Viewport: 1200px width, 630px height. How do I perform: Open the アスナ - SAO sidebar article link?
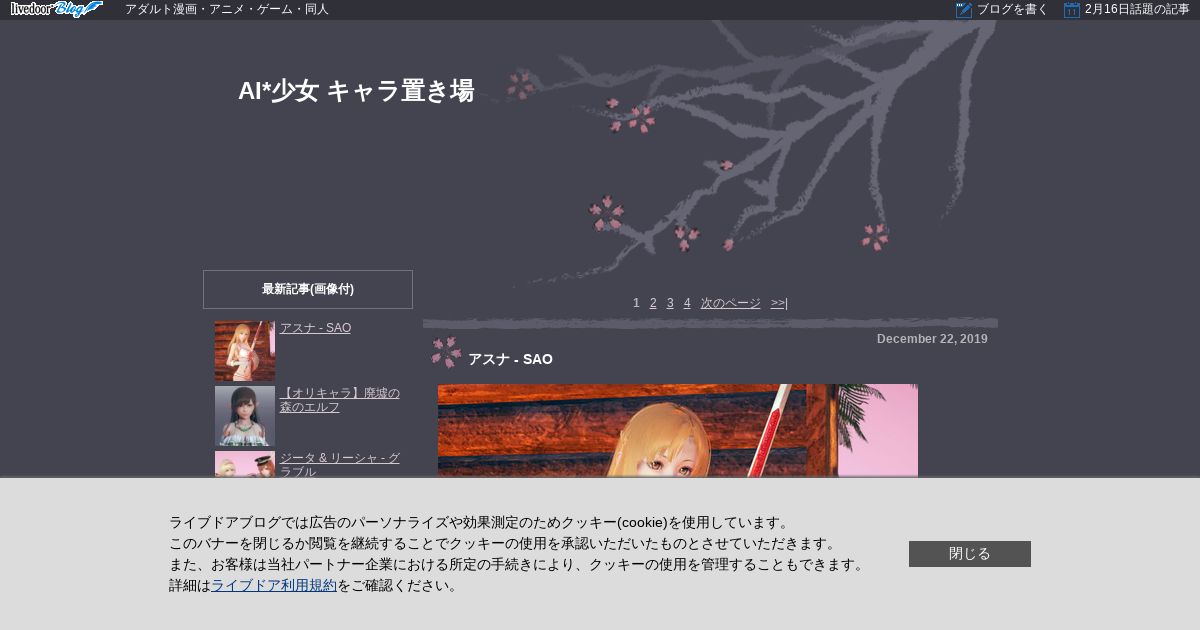(315, 328)
